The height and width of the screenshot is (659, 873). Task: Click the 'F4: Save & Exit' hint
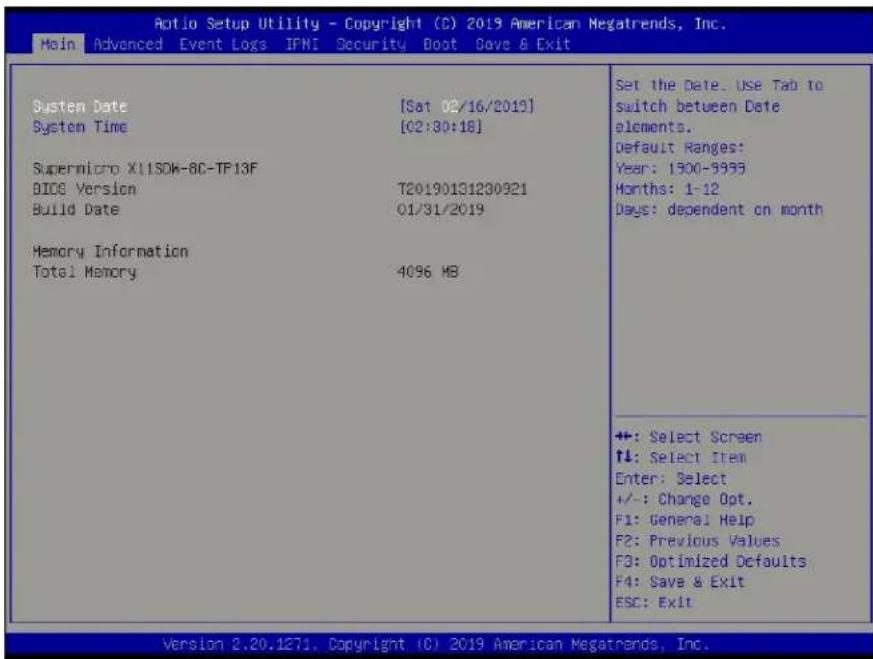coord(680,582)
